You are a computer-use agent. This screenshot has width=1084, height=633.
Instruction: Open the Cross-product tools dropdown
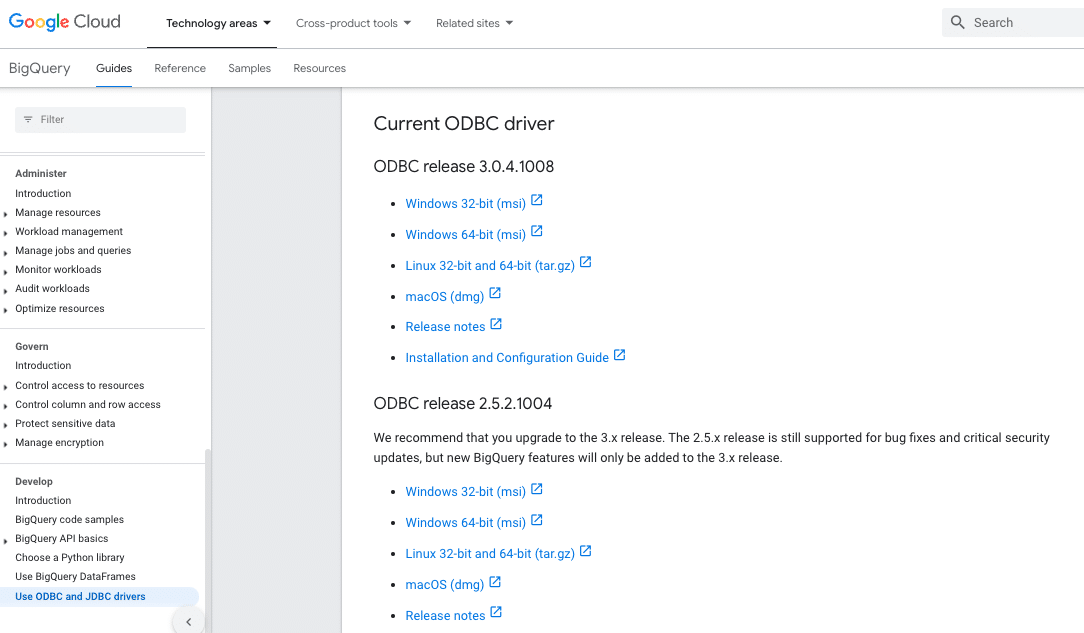click(x=353, y=23)
